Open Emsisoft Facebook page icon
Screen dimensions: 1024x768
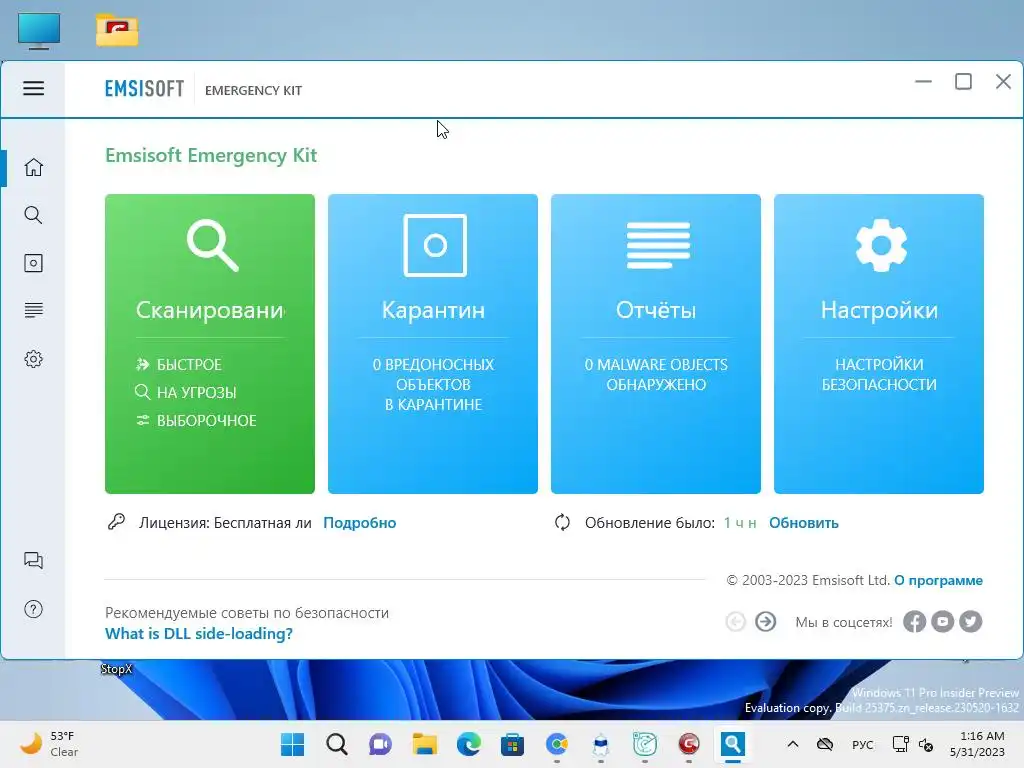coord(914,621)
